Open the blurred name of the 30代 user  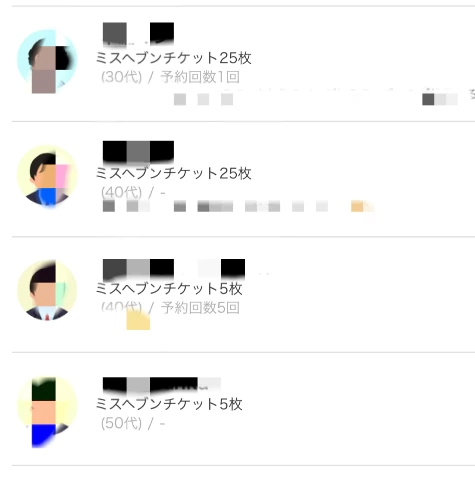(138, 34)
